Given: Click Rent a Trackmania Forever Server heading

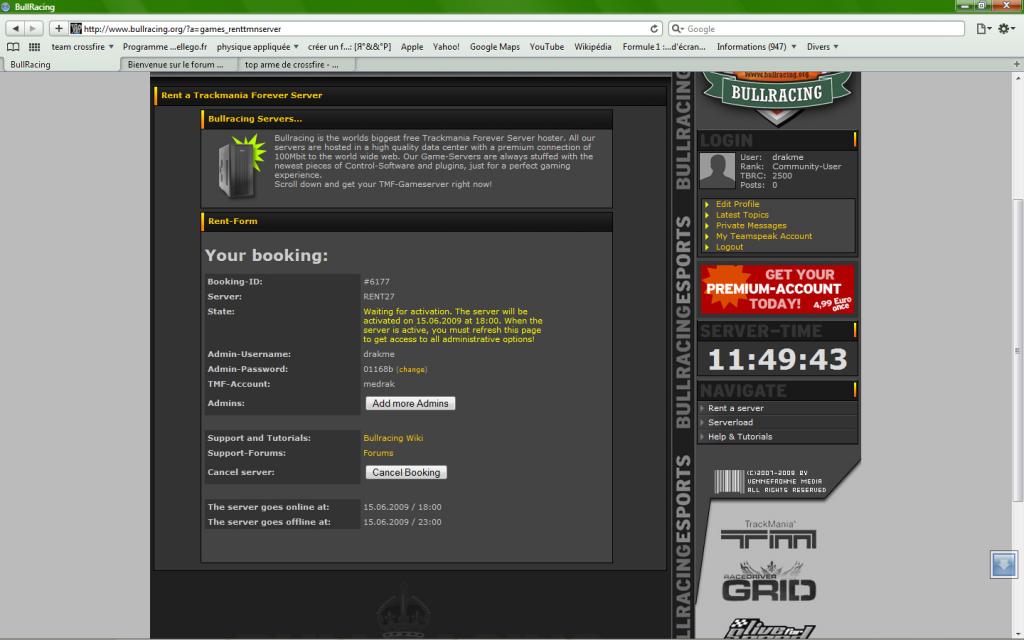Looking at the screenshot, I should [242, 95].
